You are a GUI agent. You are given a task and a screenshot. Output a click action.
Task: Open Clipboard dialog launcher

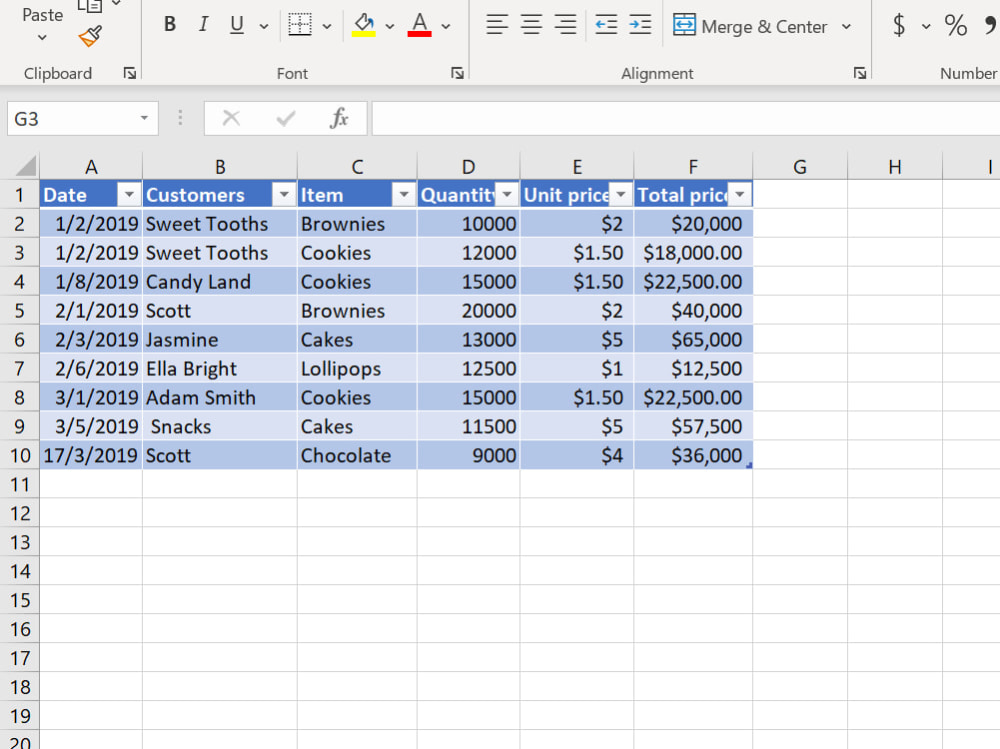pyautogui.click(x=130, y=73)
